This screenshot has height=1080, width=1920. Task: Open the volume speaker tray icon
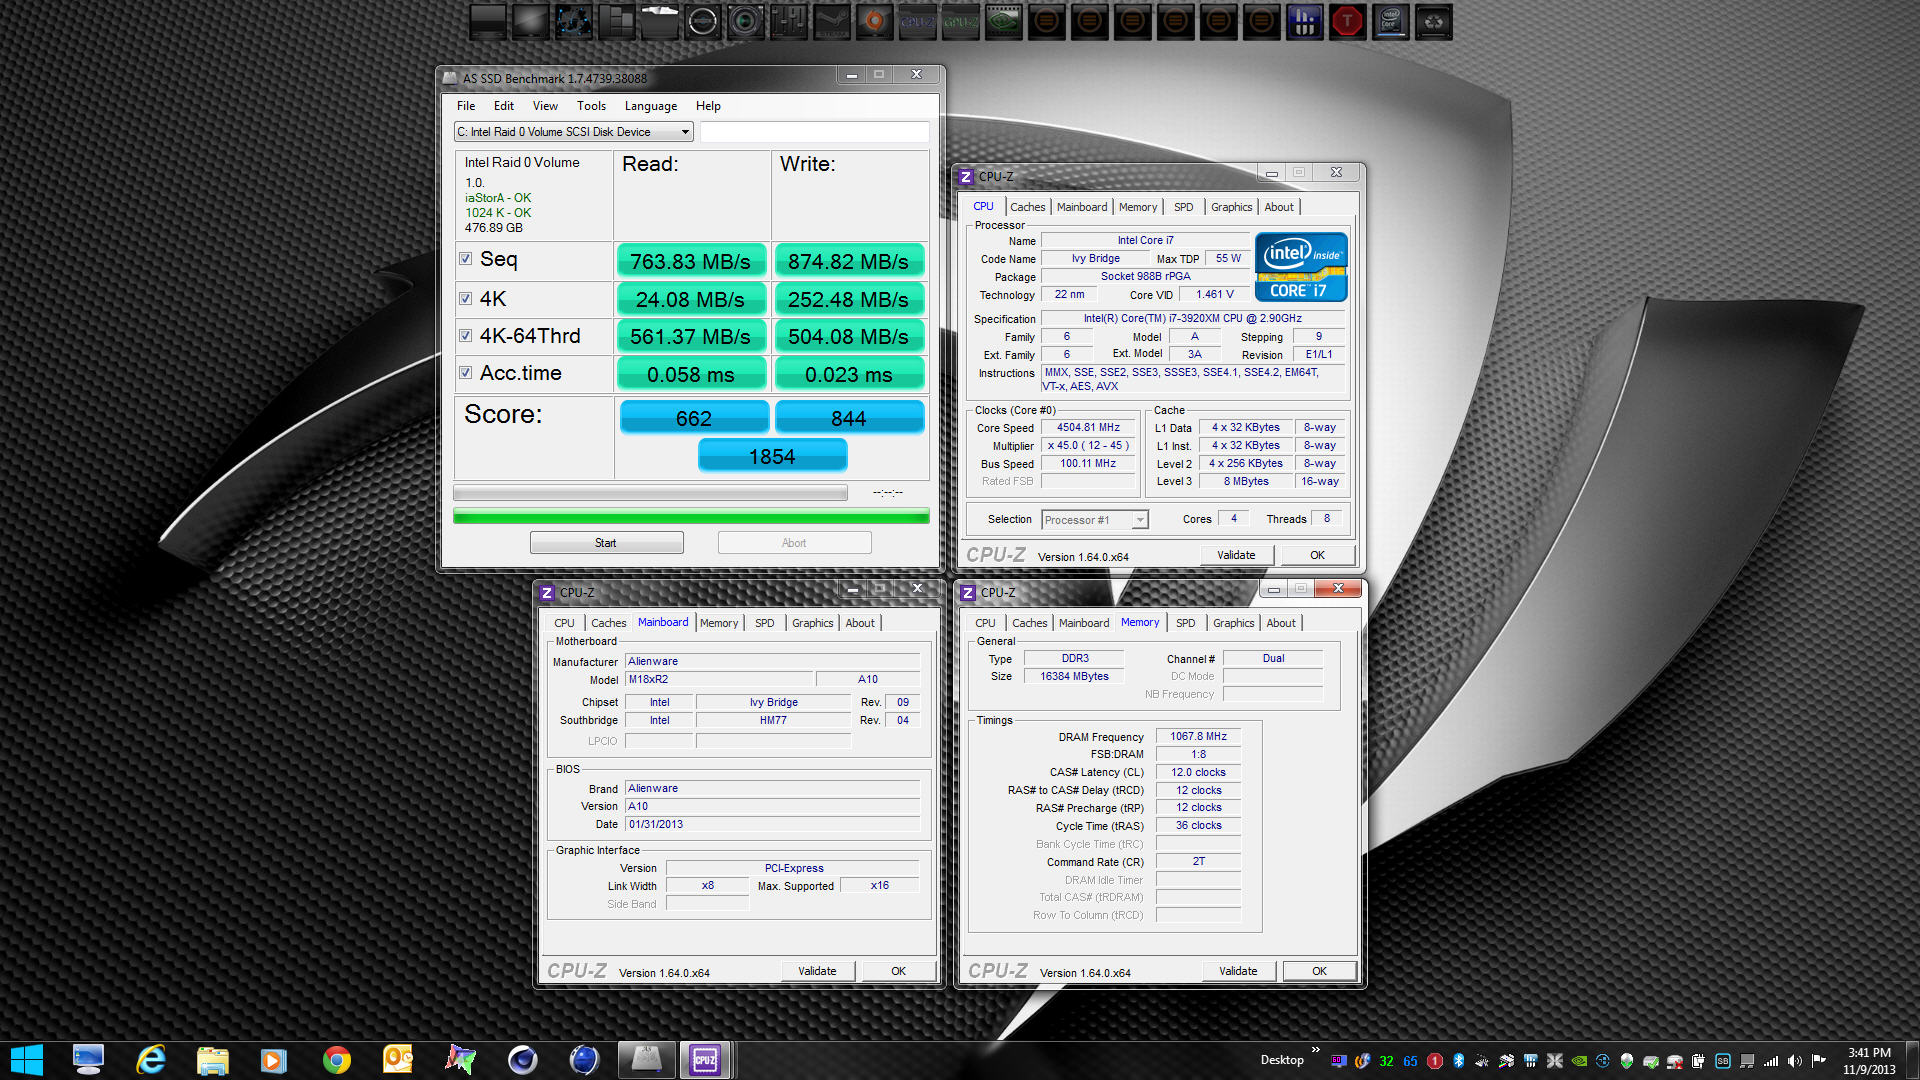click(x=1795, y=1061)
